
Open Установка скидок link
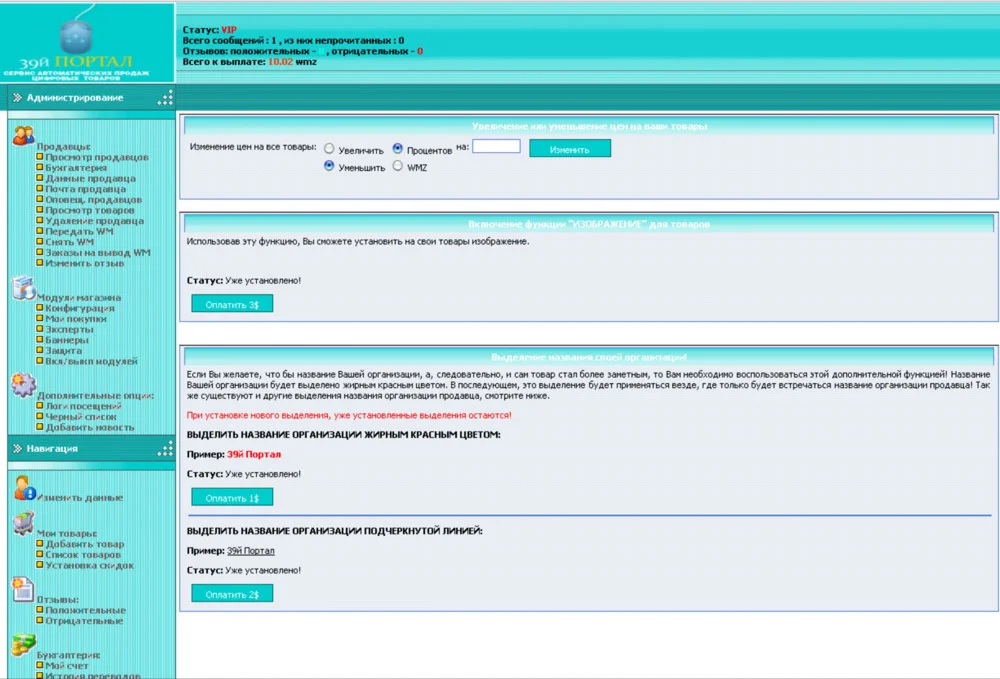(90, 566)
